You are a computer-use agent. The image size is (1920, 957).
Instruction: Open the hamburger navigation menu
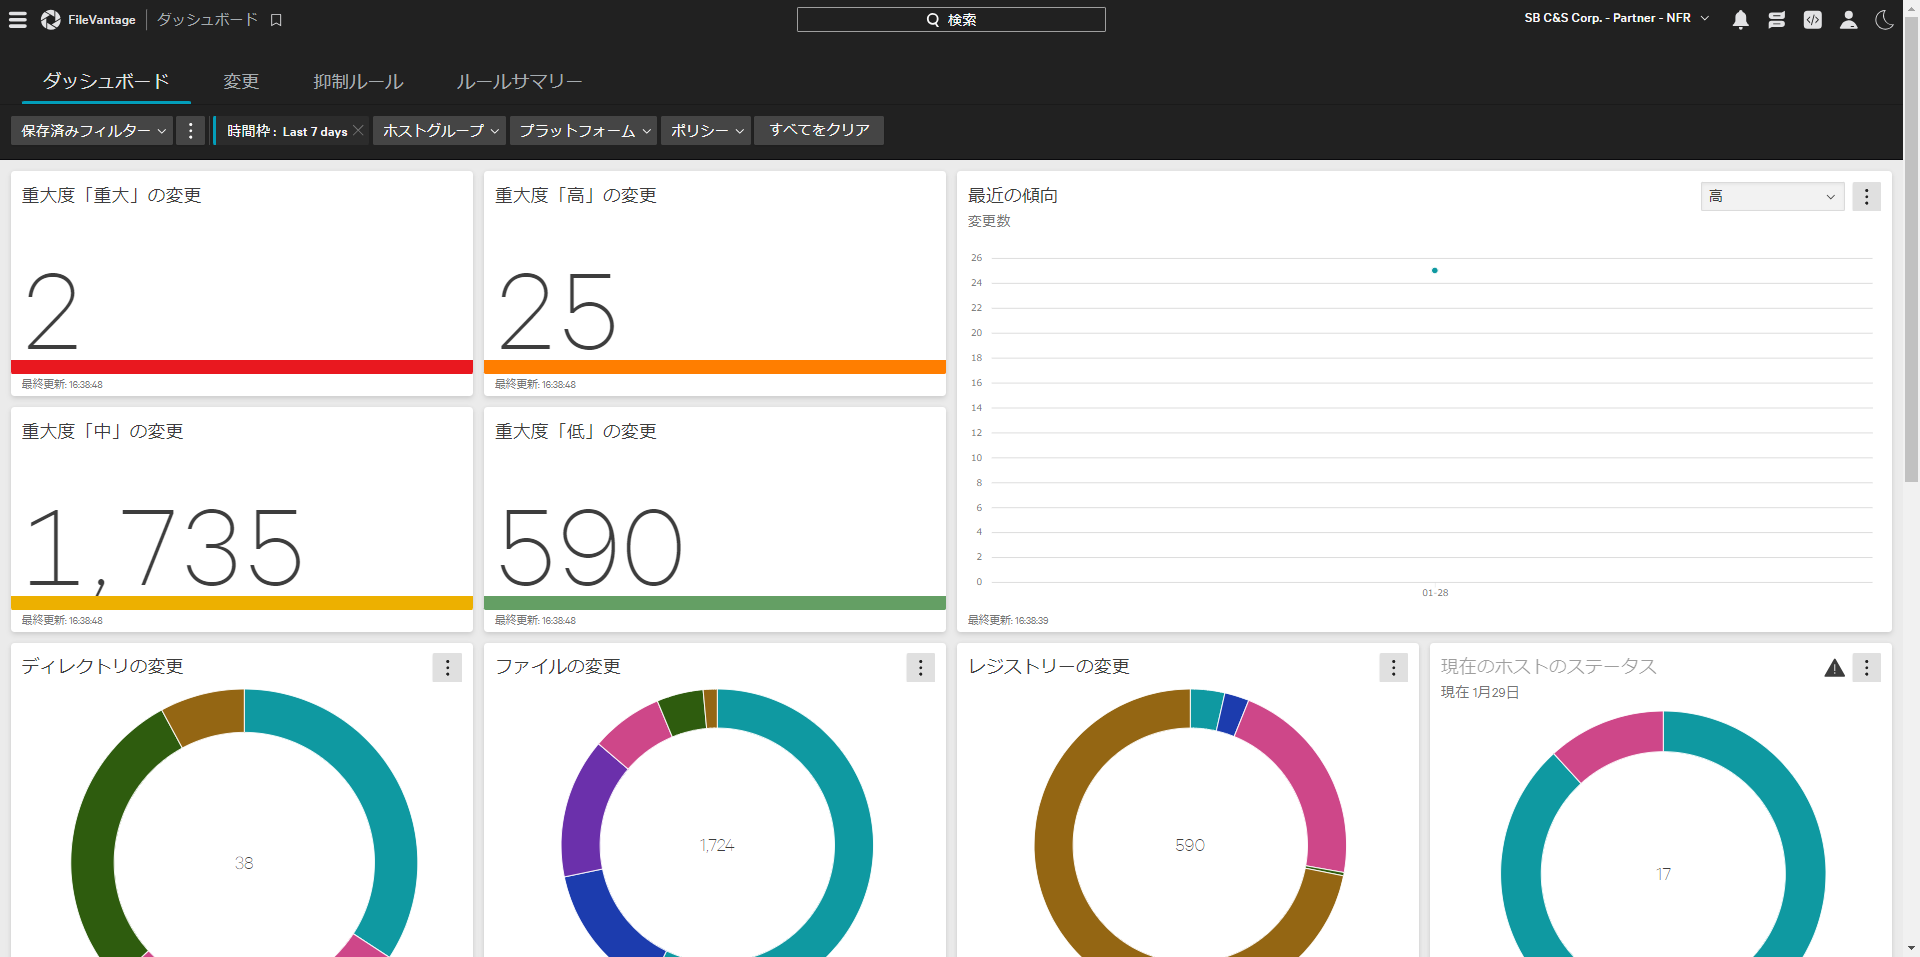pos(18,20)
